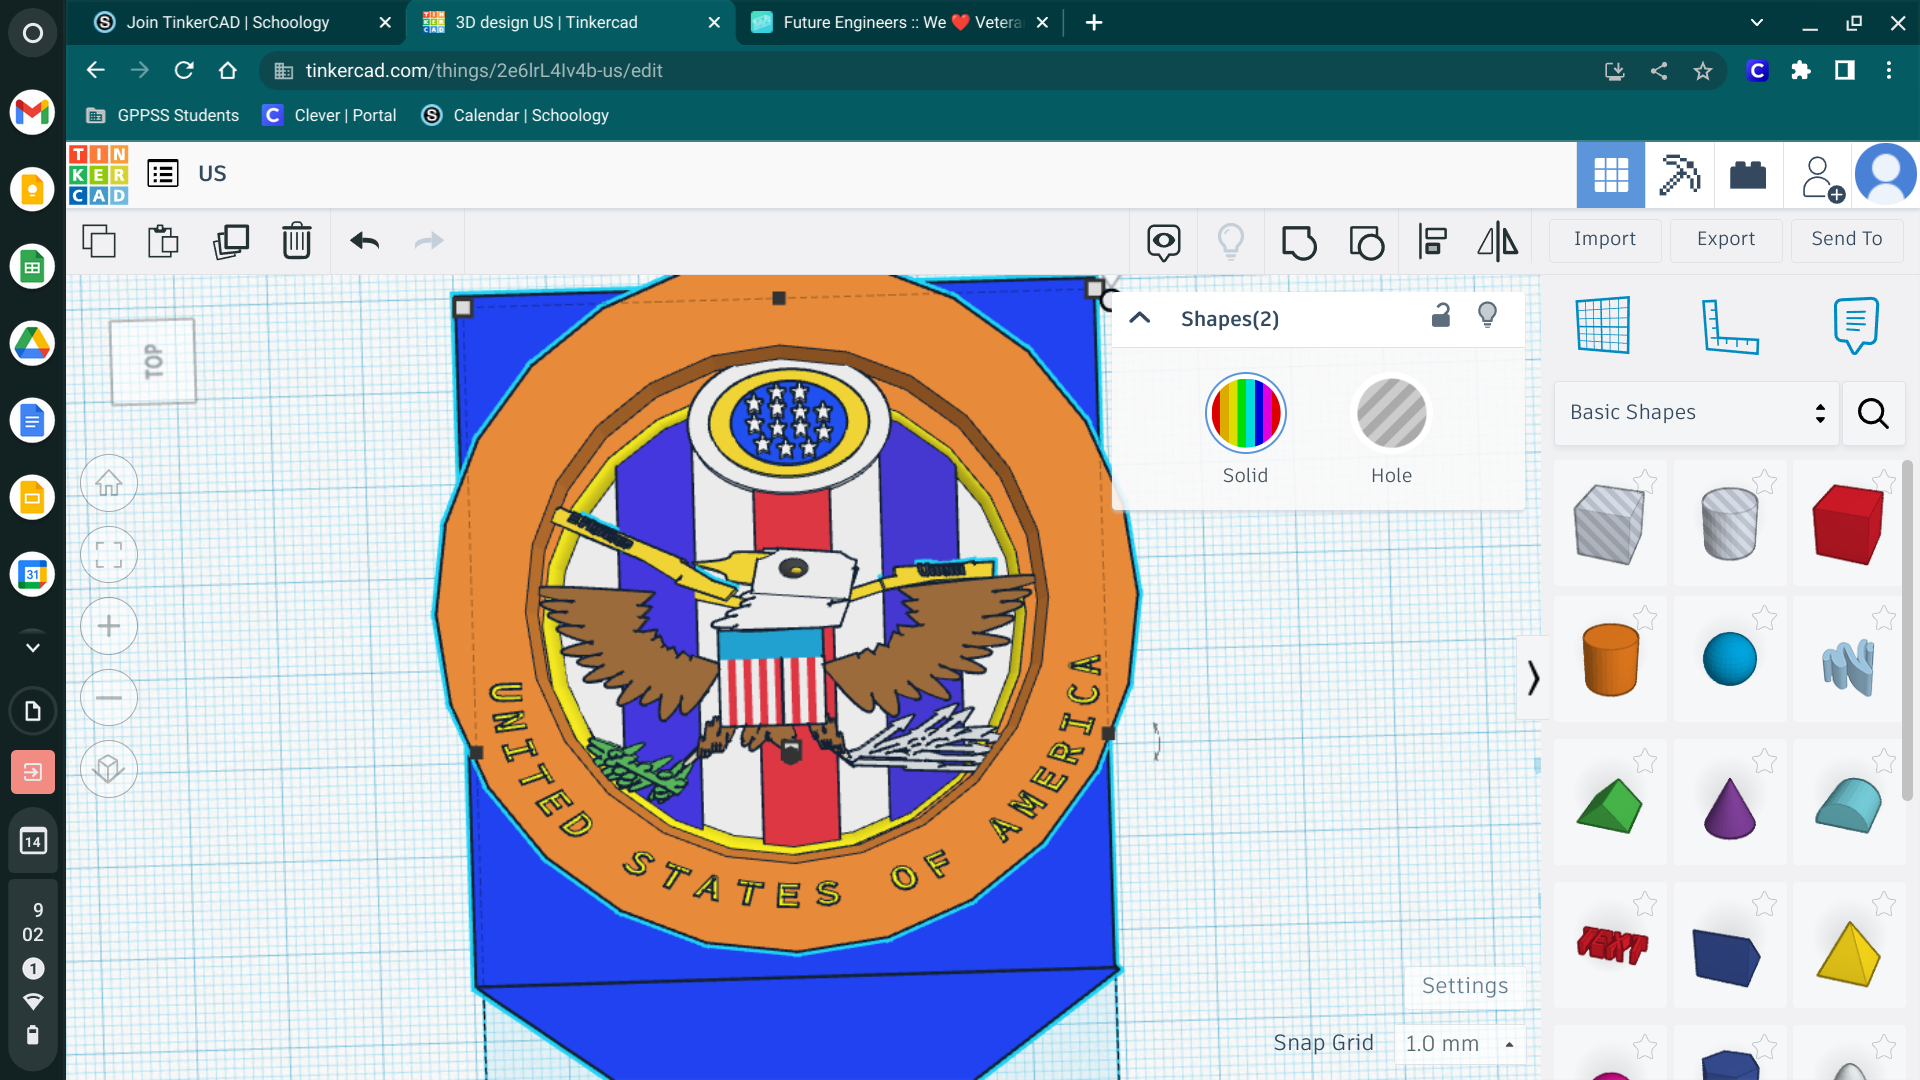Open the notes tool speech-bubble icon
This screenshot has height=1080, width=1920.
click(x=1163, y=242)
